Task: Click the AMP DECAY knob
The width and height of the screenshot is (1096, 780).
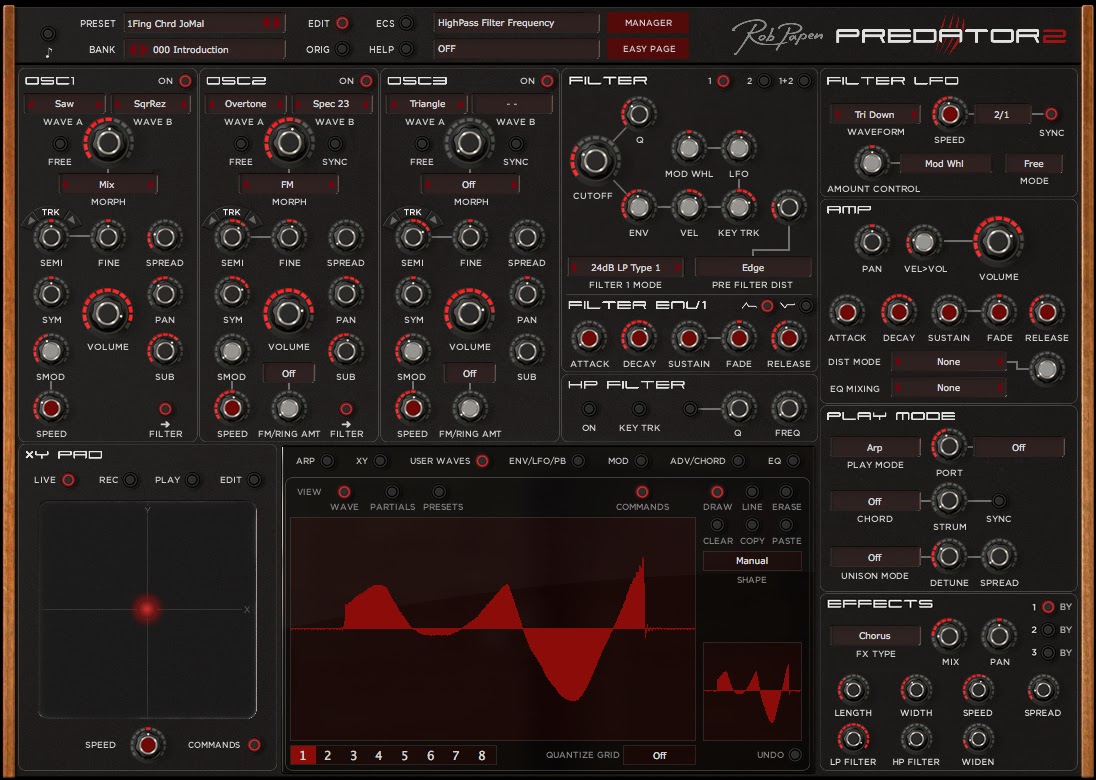Action: coord(897,312)
